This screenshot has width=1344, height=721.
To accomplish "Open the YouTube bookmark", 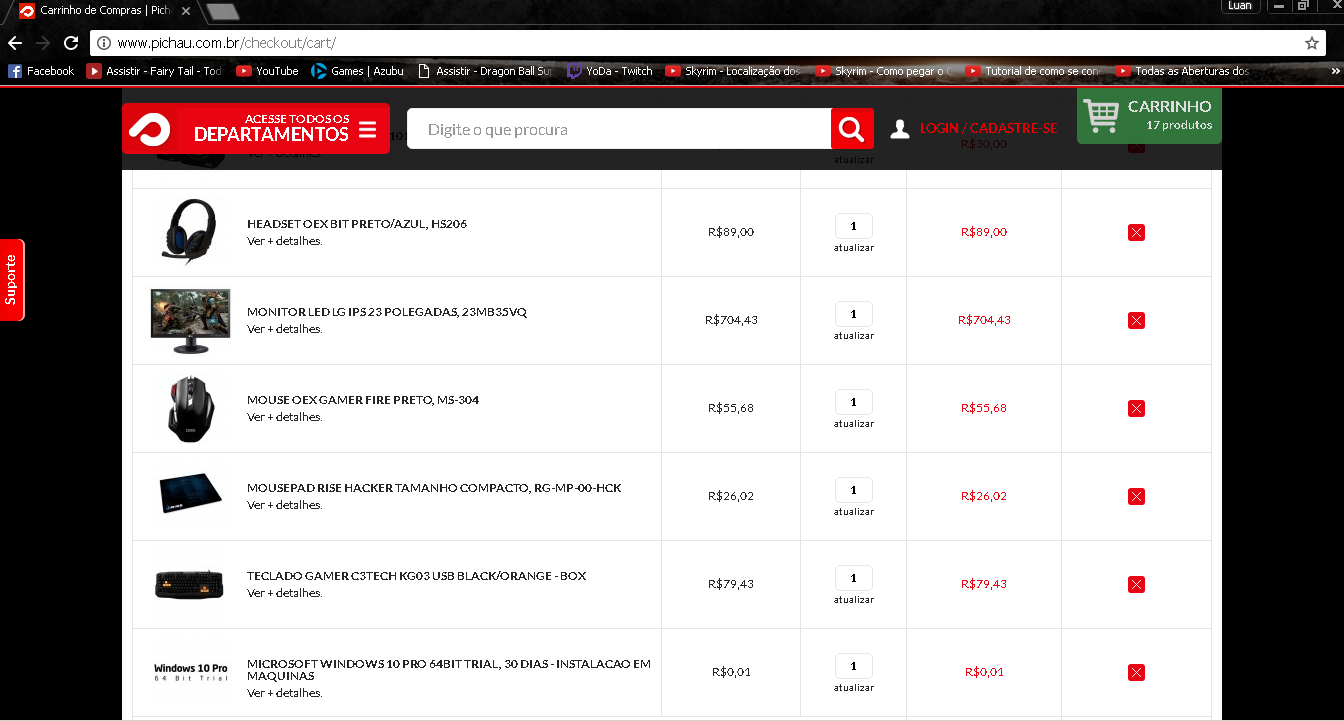I will pyautogui.click(x=267, y=71).
